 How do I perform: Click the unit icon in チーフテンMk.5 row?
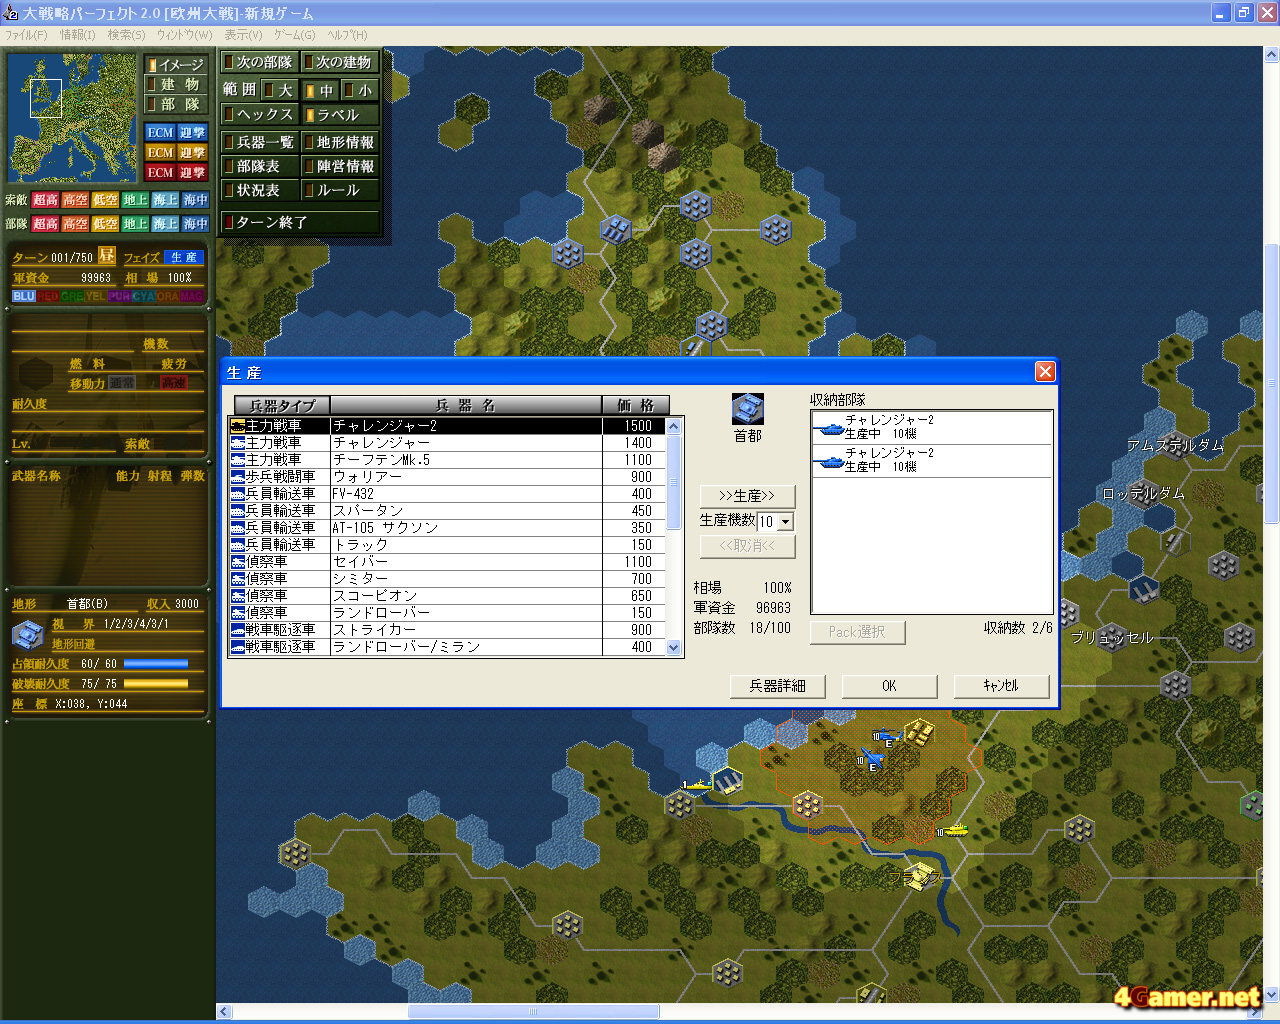coord(238,460)
